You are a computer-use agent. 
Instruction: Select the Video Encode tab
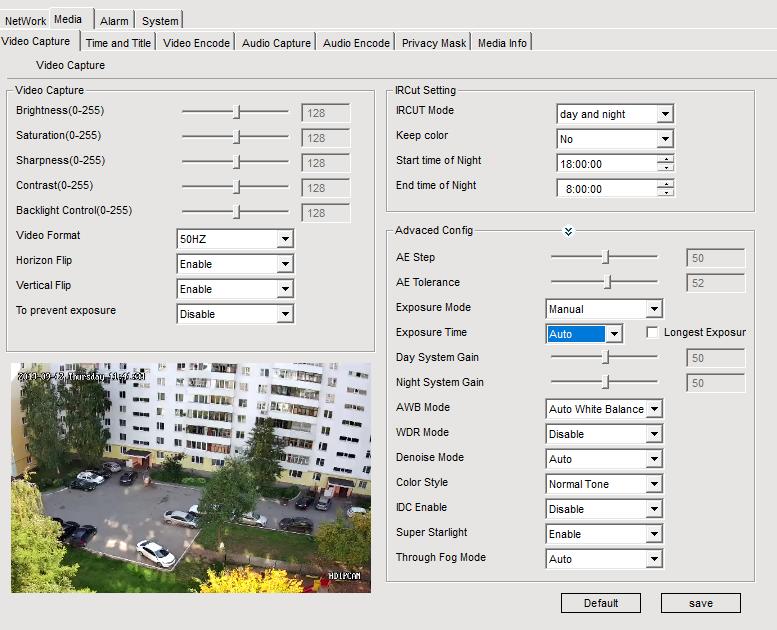point(197,43)
